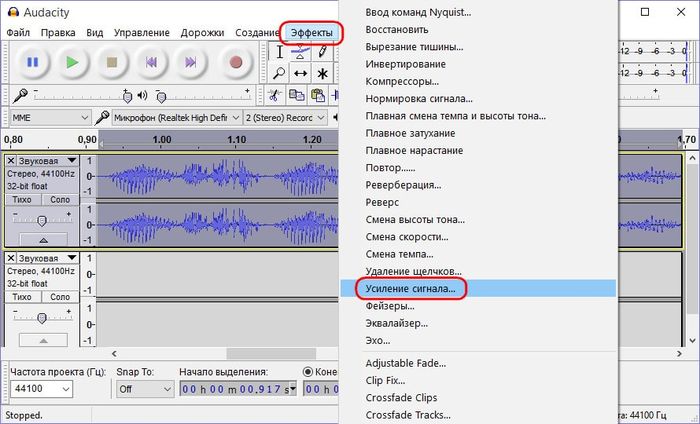700x424 pixels.
Task: Open the Дорожки menu
Action: 202,33
